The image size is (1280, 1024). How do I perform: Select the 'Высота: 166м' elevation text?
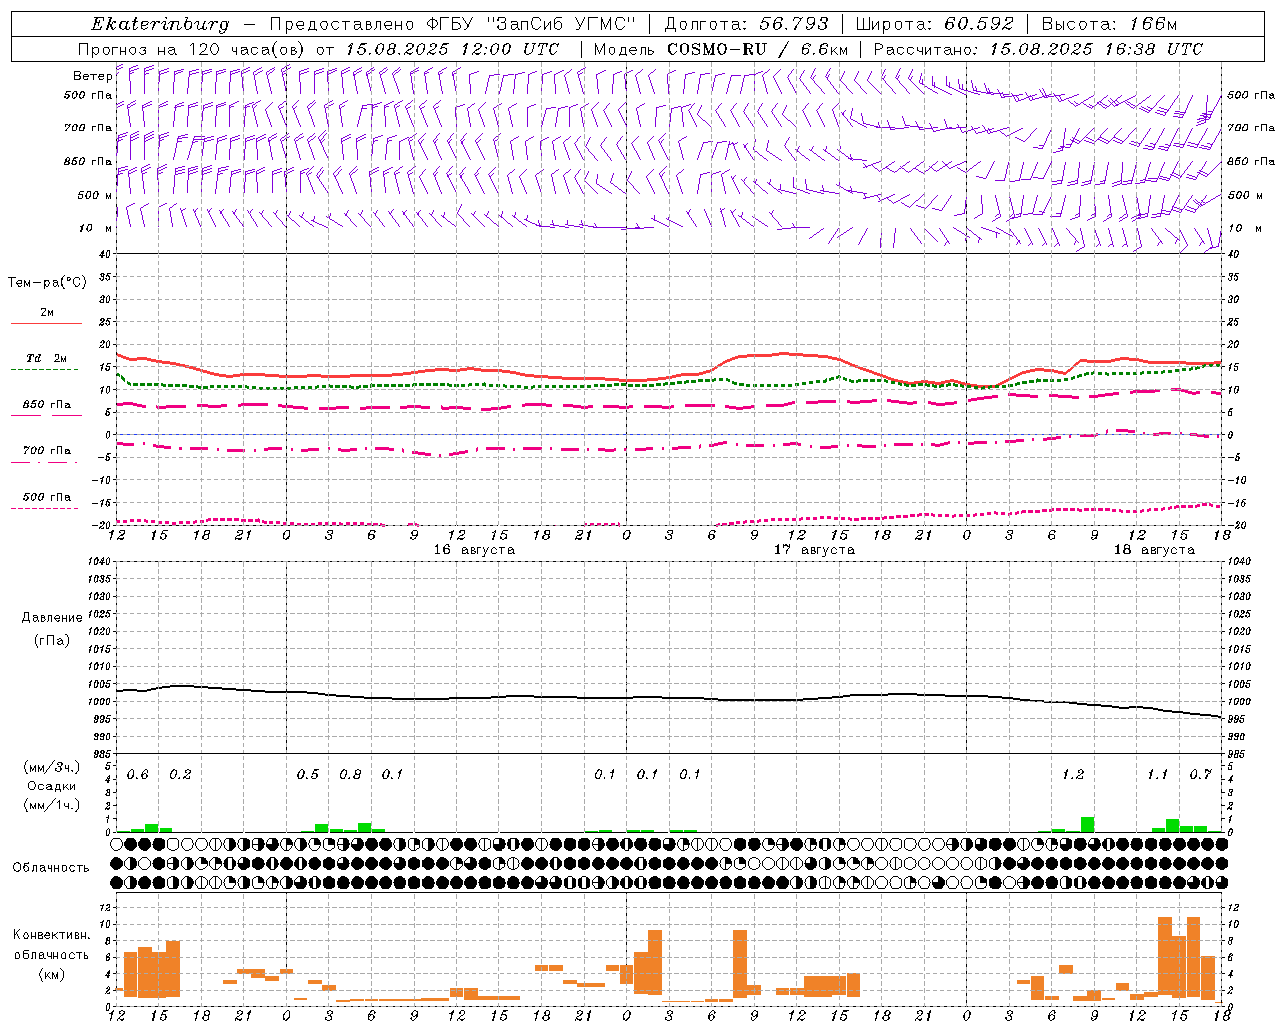pyautogui.click(x=1109, y=24)
